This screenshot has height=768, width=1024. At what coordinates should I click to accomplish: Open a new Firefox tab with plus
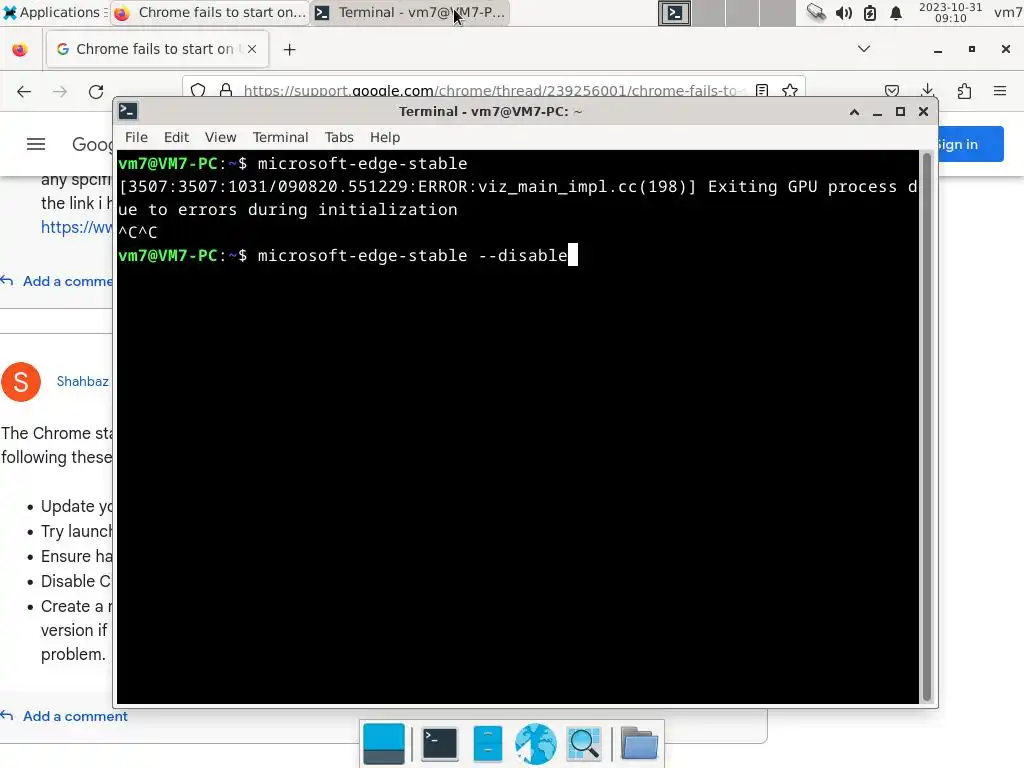click(x=289, y=50)
